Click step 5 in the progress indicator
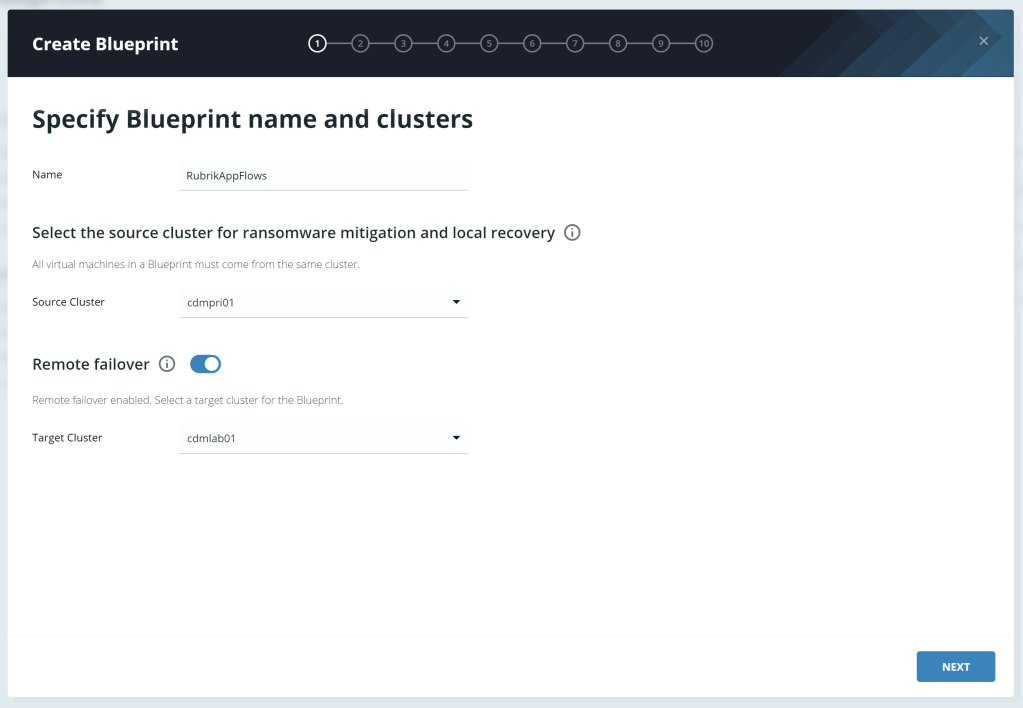Viewport: 1023px width, 708px height. point(489,44)
